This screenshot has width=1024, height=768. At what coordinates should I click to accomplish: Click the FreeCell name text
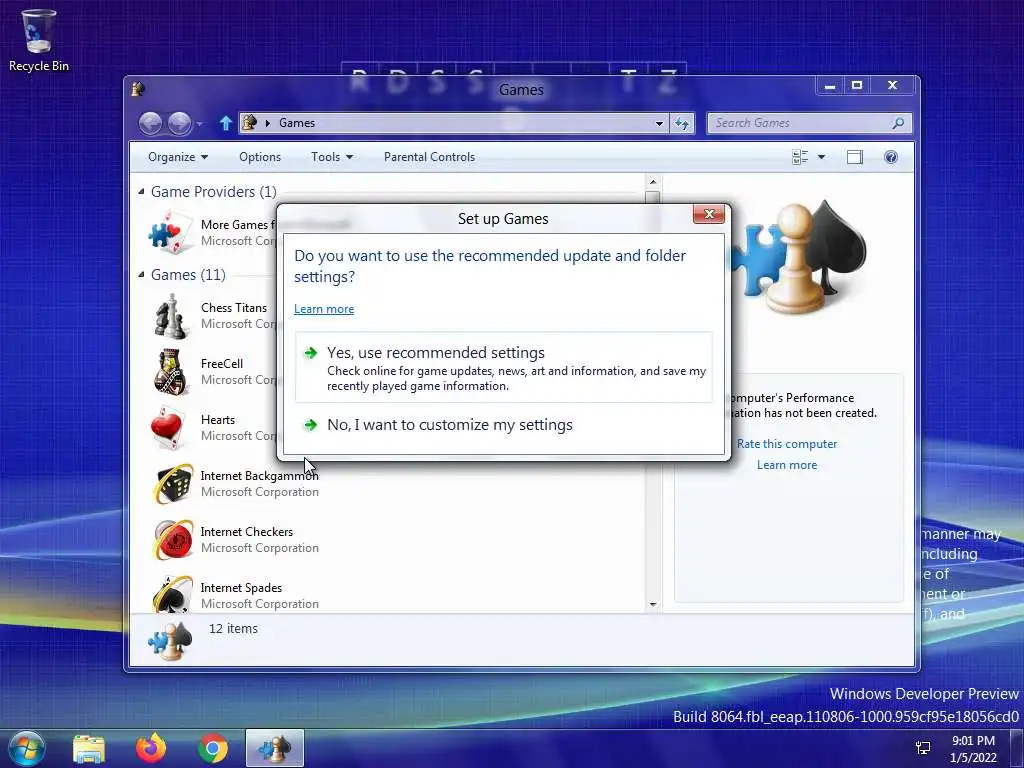pos(221,364)
